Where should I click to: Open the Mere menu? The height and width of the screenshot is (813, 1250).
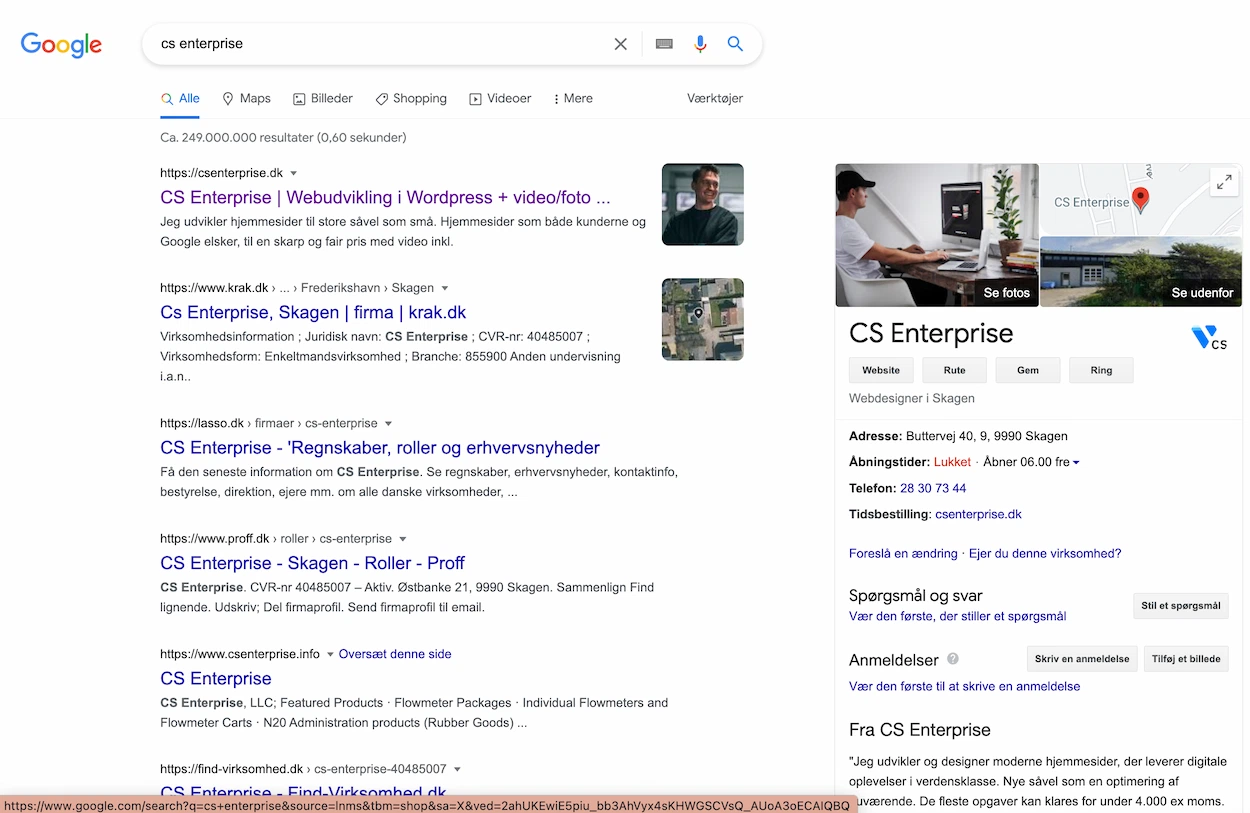tap(573, 98)
